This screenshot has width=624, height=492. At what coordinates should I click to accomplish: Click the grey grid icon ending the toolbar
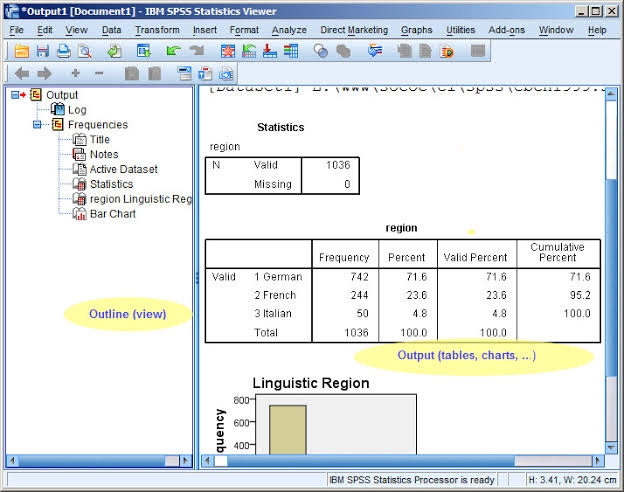click(478, 51)
